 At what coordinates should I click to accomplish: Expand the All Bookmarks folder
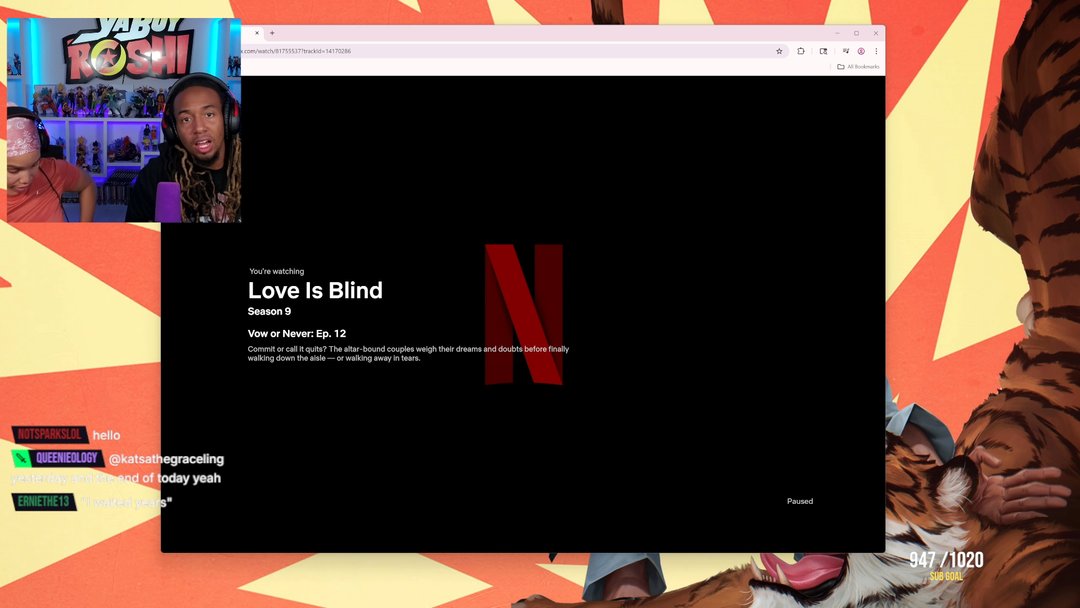coord(858,67)
